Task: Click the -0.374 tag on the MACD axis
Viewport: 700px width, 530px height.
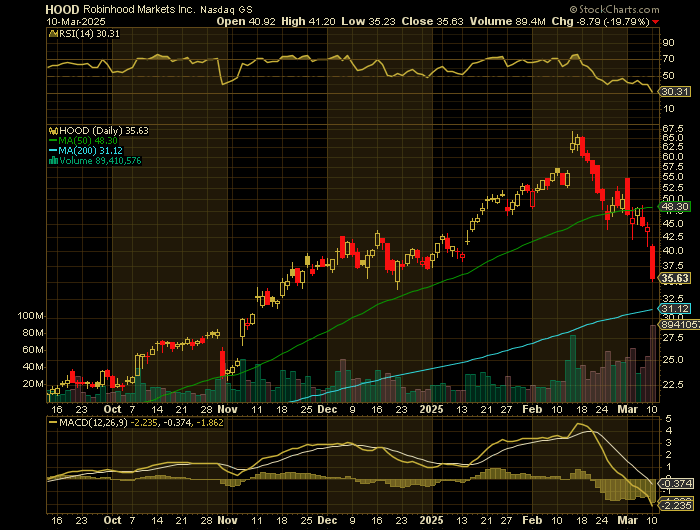Action: [677, 484]
